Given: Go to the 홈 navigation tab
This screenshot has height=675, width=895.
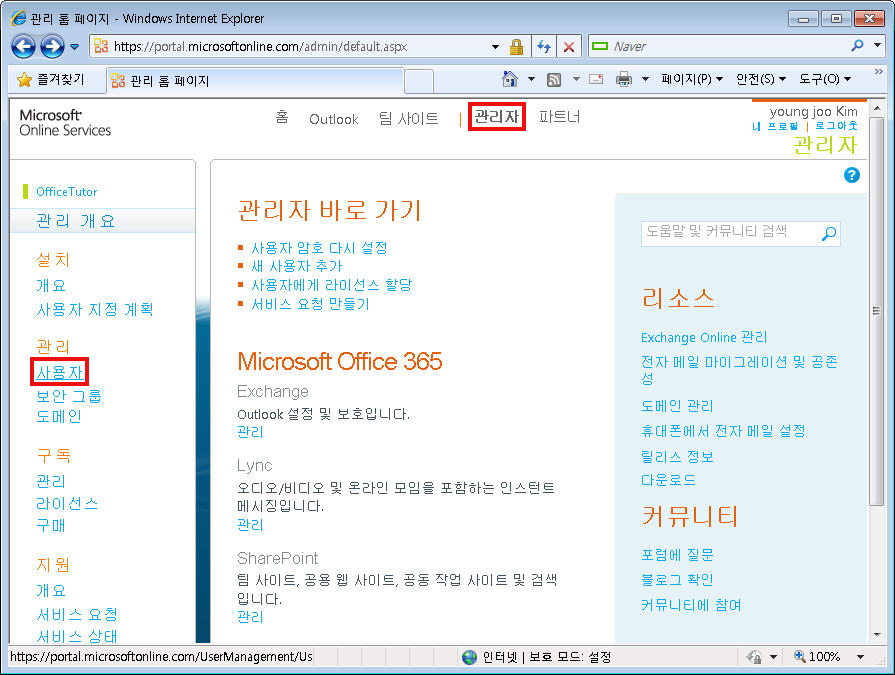Looking at the screenshot, I should 282,118.
